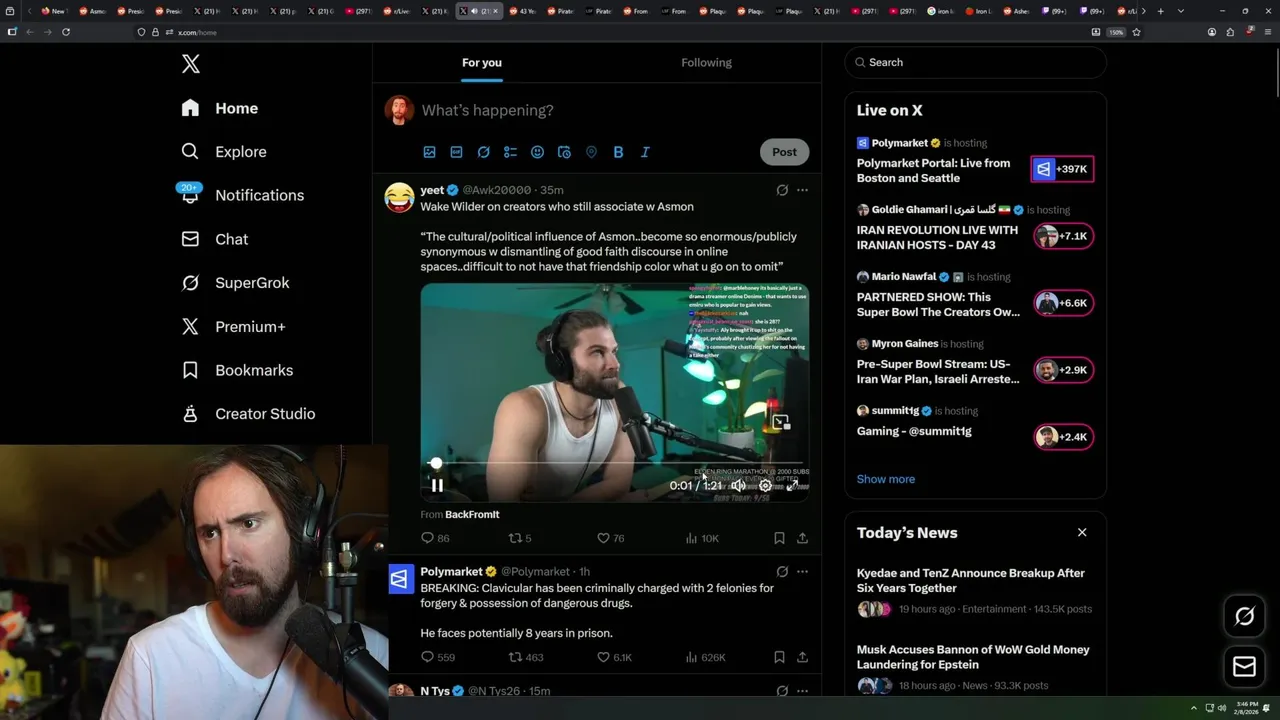Open a new browser tab

point(1160,11)
